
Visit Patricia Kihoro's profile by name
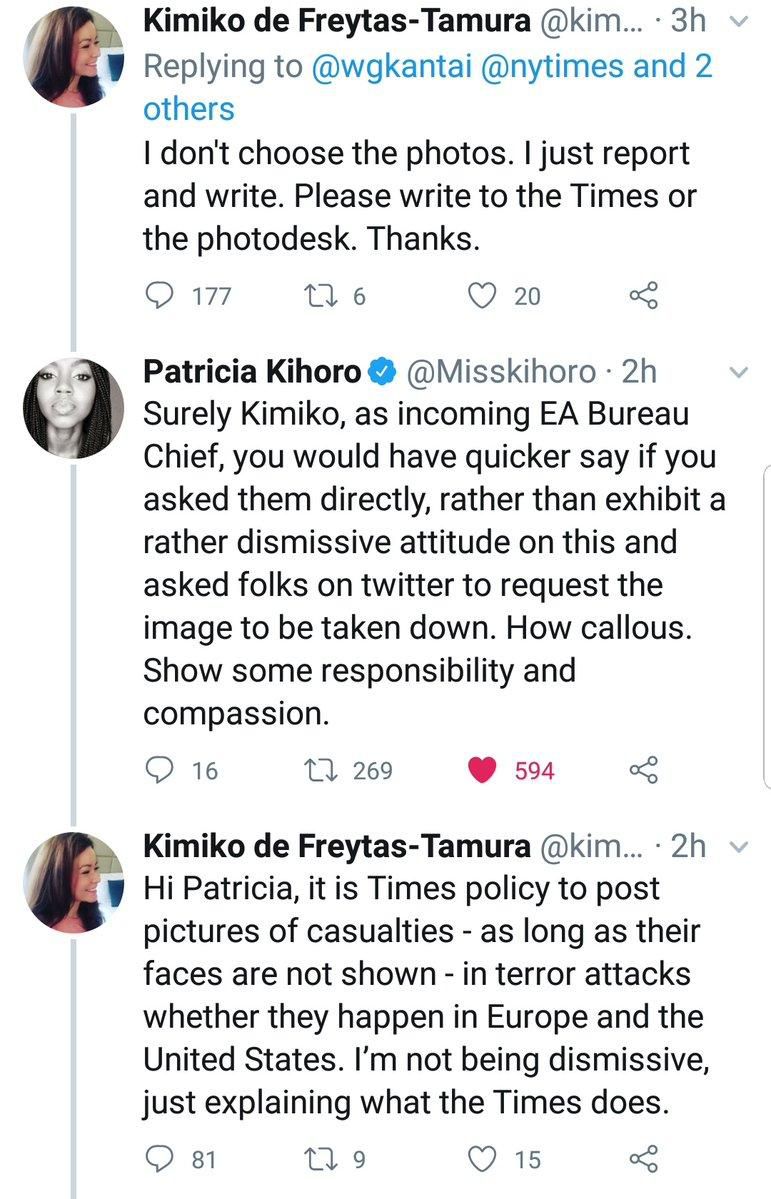(x=252, y=372)
